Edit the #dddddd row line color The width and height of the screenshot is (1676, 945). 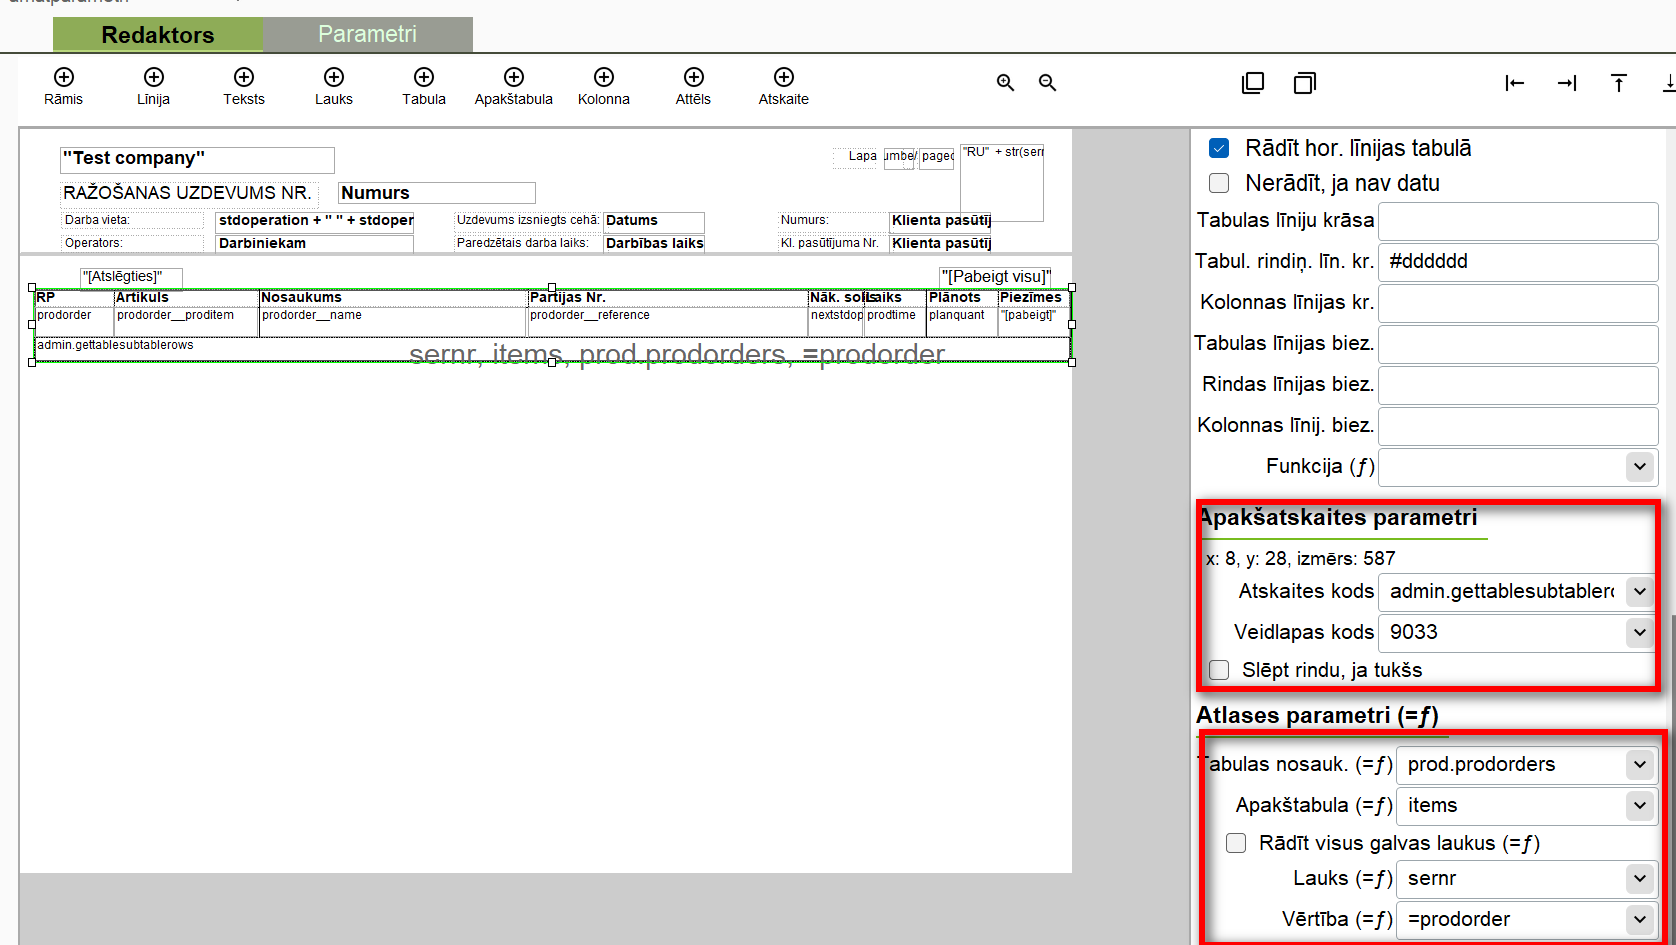coord(1518,261)
